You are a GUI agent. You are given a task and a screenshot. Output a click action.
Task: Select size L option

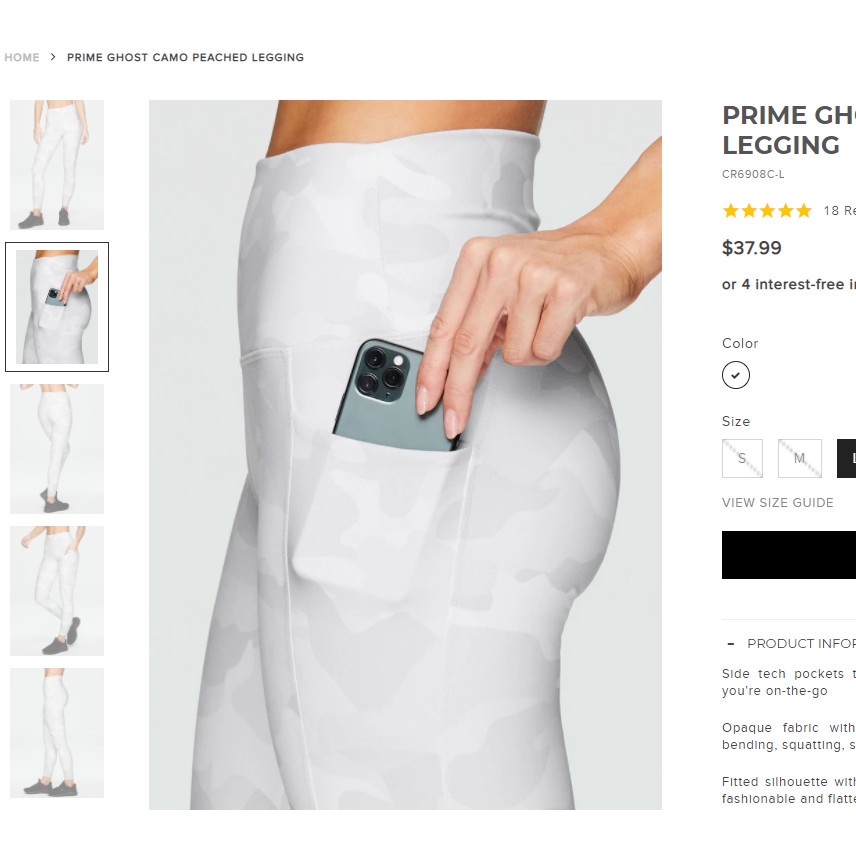(x=847, y=459)
